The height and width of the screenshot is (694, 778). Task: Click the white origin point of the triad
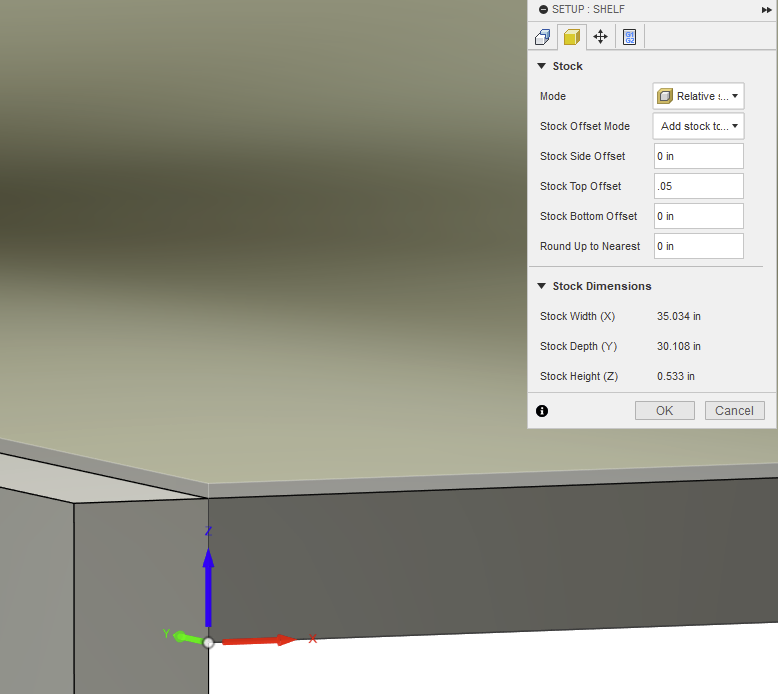tap(208, 642)
